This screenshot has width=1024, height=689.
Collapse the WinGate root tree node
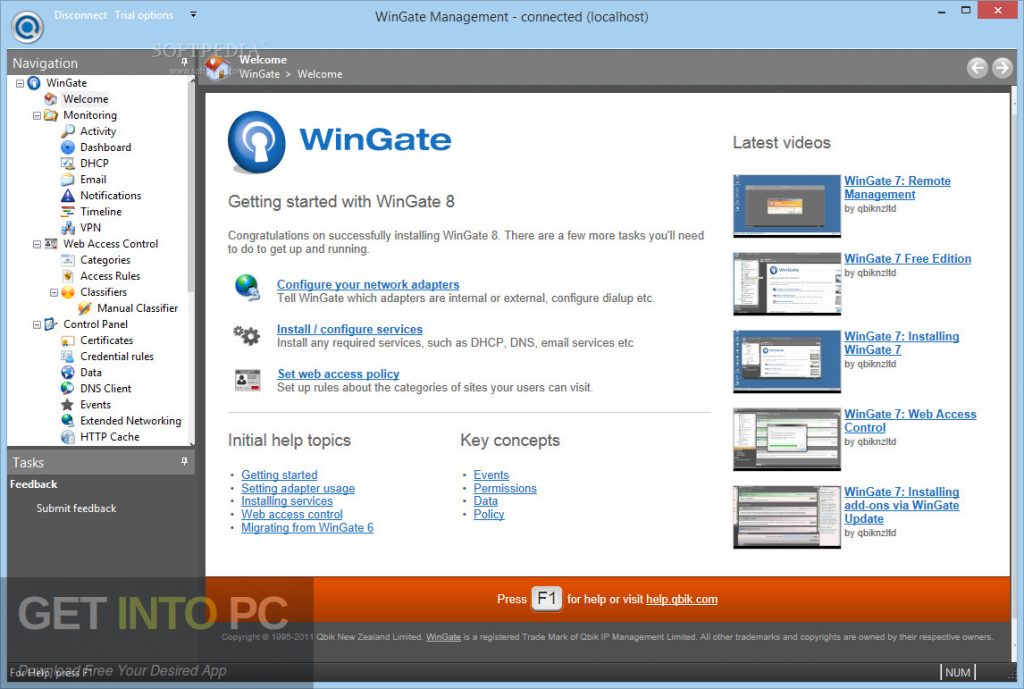tap(20, 83)
